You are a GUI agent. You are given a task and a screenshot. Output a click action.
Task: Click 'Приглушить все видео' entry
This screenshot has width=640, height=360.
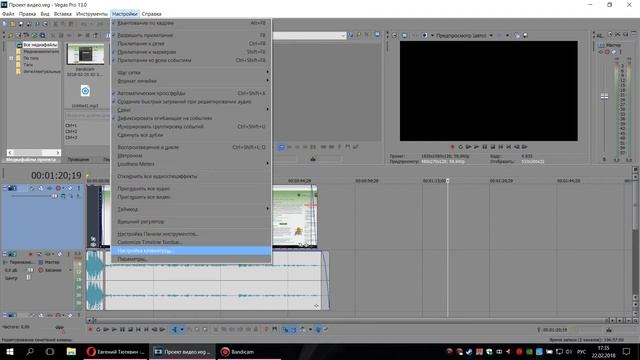(191, 197)
